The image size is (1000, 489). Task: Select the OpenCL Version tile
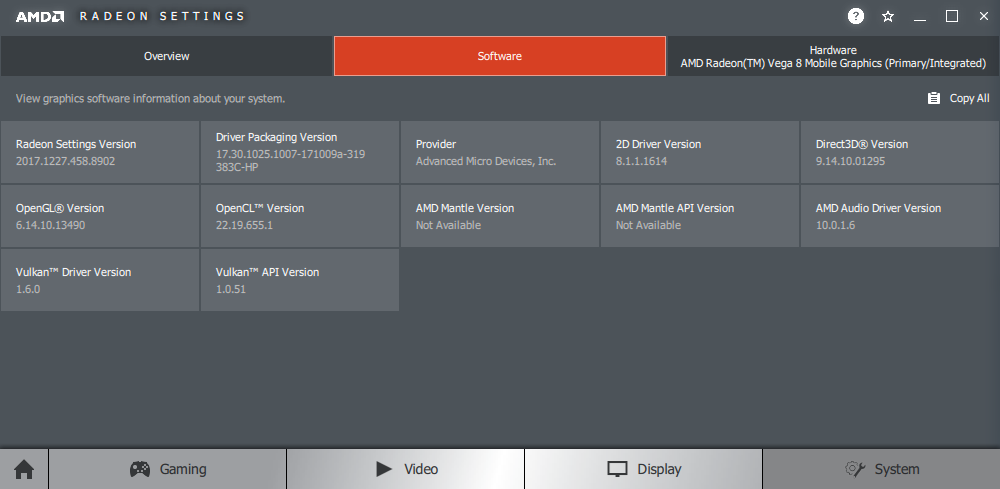point(300,216)
